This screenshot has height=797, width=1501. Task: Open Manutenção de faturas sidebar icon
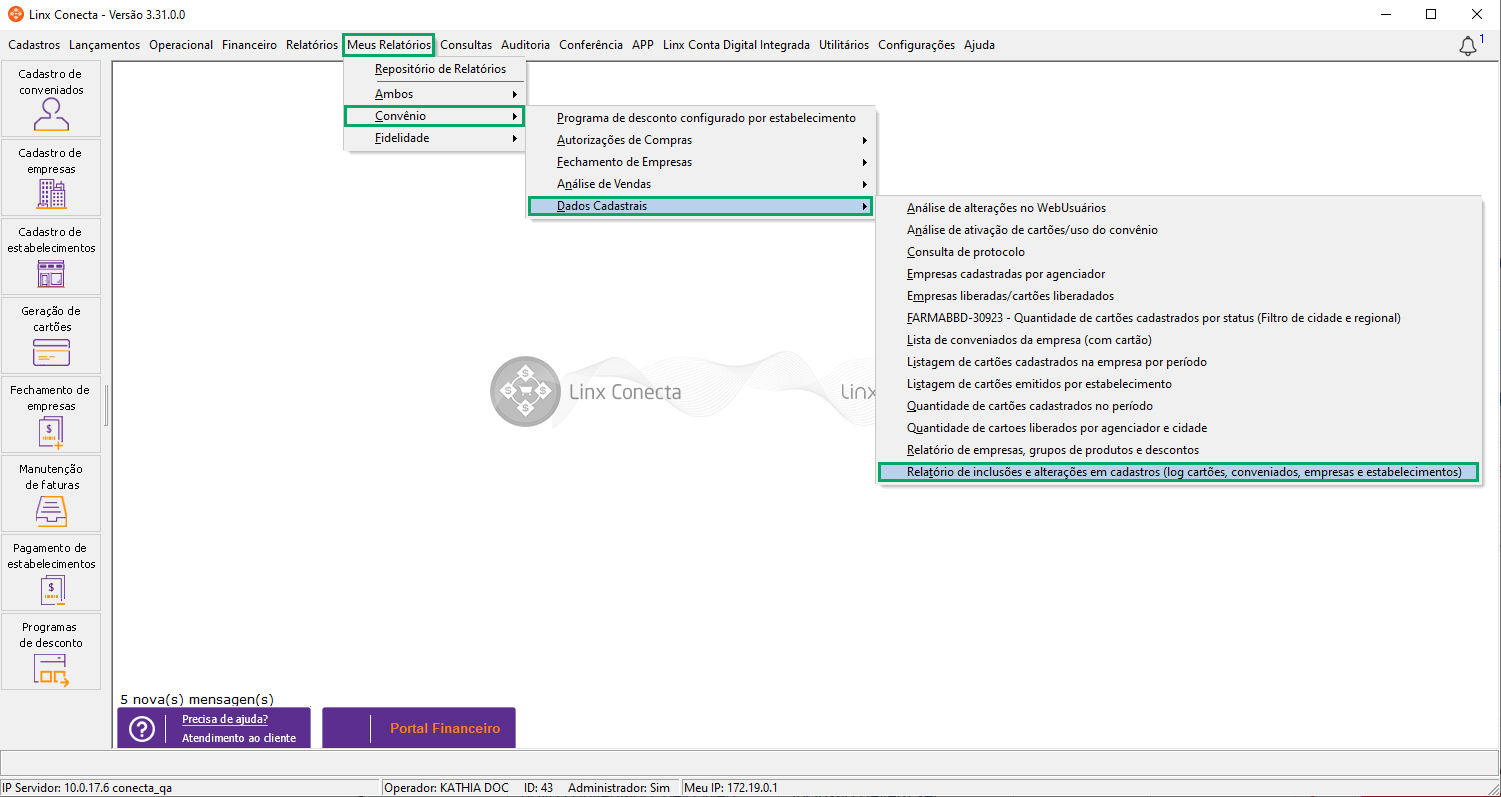pyautogui.click(x=51, y=493)
